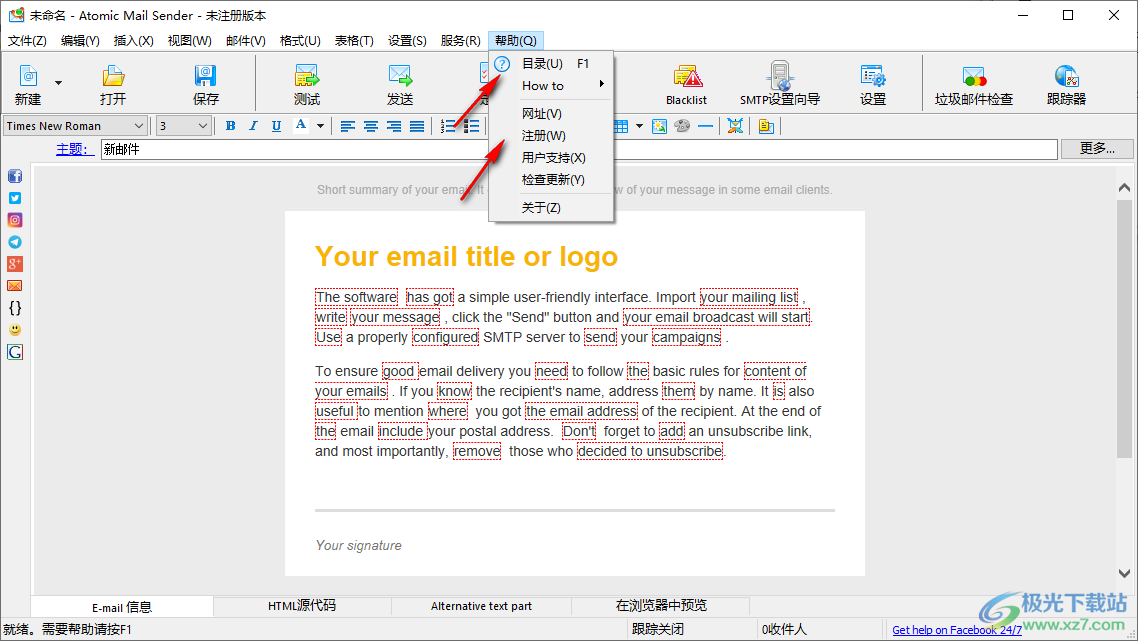This screenshot has height=641, width=1138.
Task: Open the Blacklist tool
Action: 687,85
